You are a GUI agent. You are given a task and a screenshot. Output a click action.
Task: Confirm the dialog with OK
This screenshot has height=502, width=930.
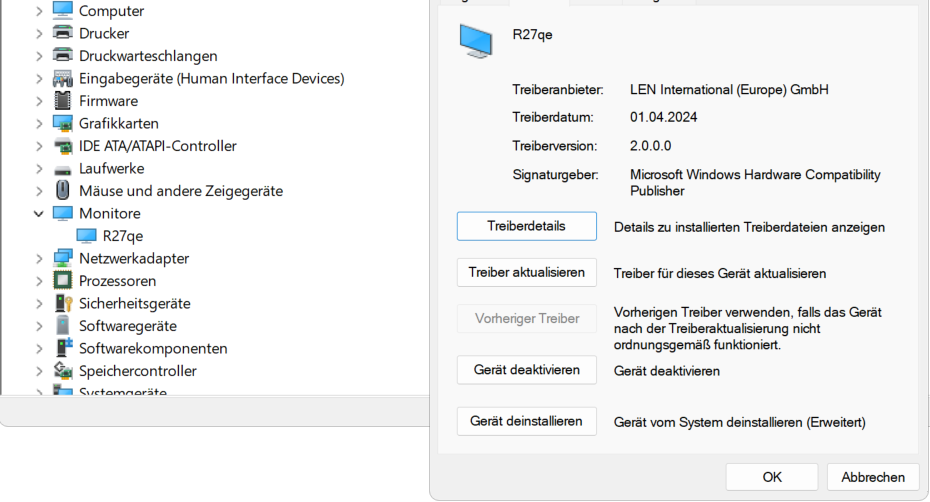tap(771, 477)
